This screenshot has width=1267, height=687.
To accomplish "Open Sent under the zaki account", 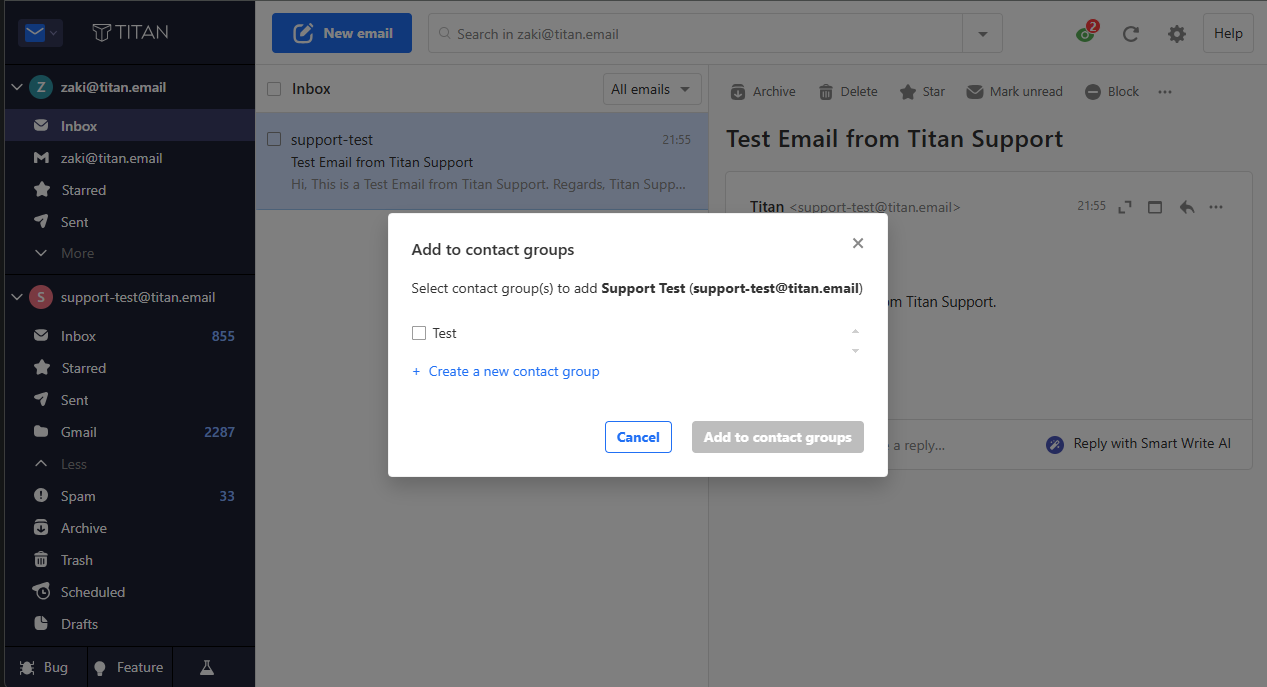I will (x=130, y=222).
